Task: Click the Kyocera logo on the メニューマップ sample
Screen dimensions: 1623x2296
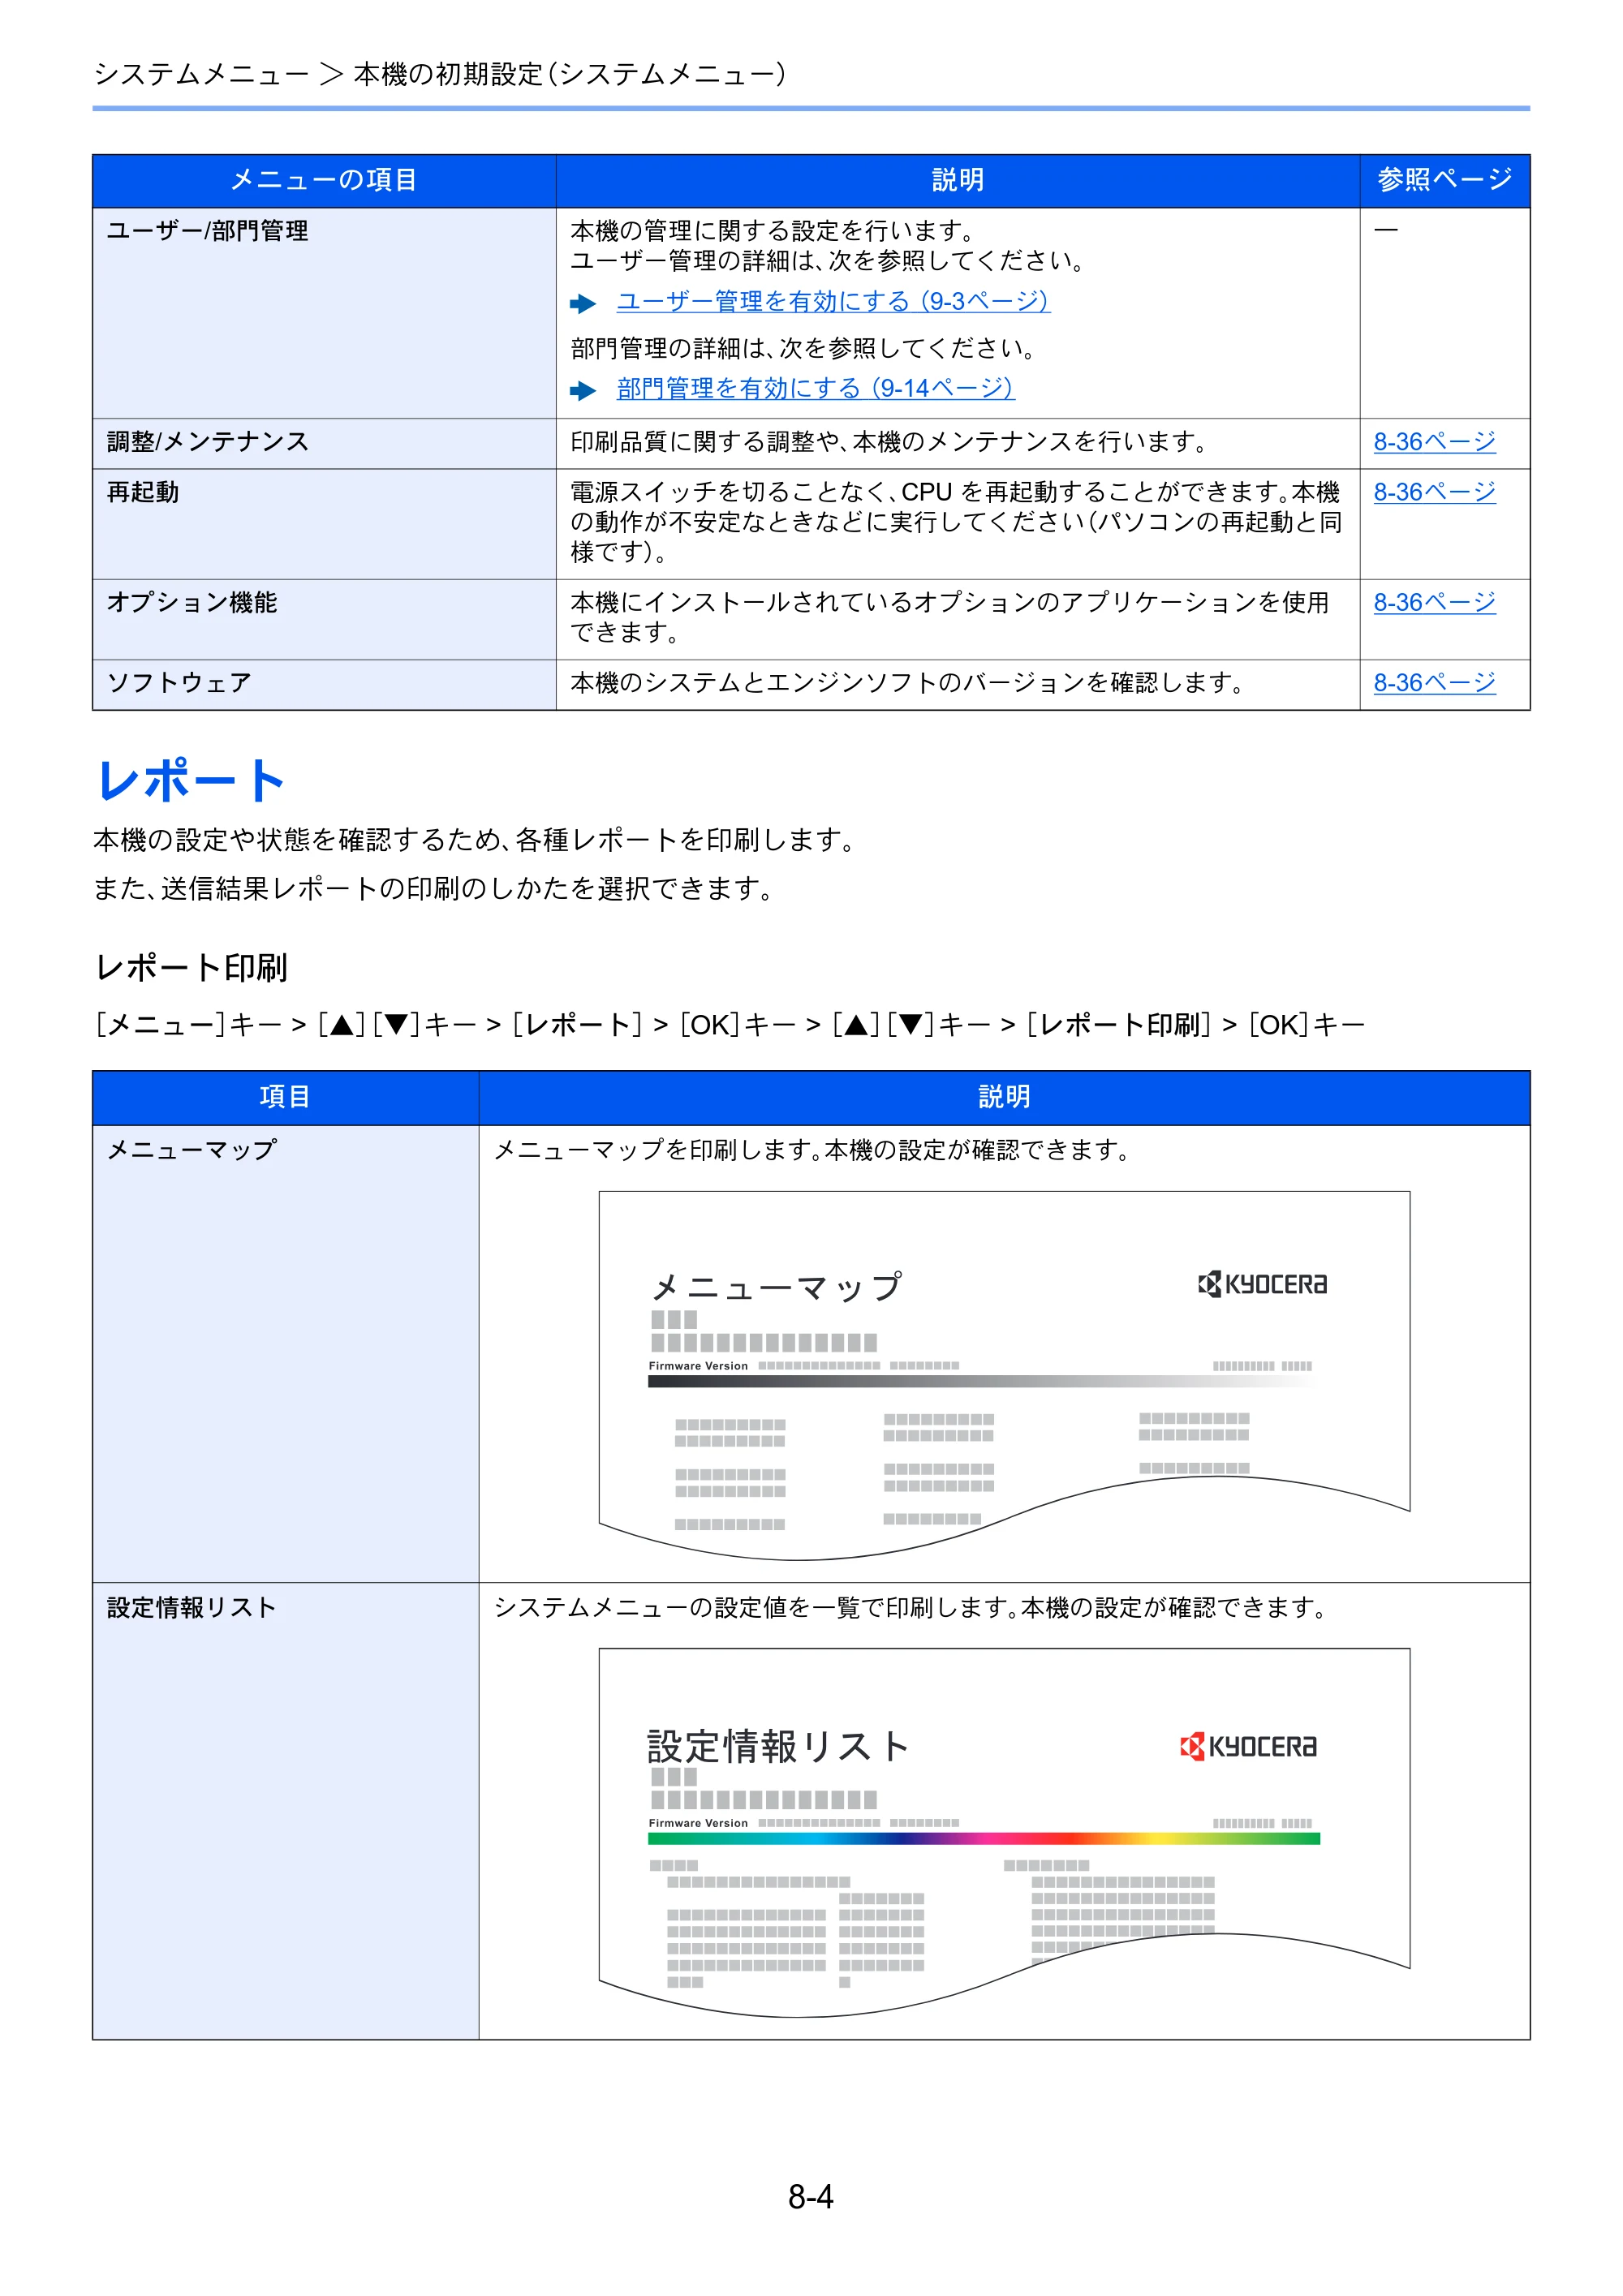Action: coord(1262,1284)
